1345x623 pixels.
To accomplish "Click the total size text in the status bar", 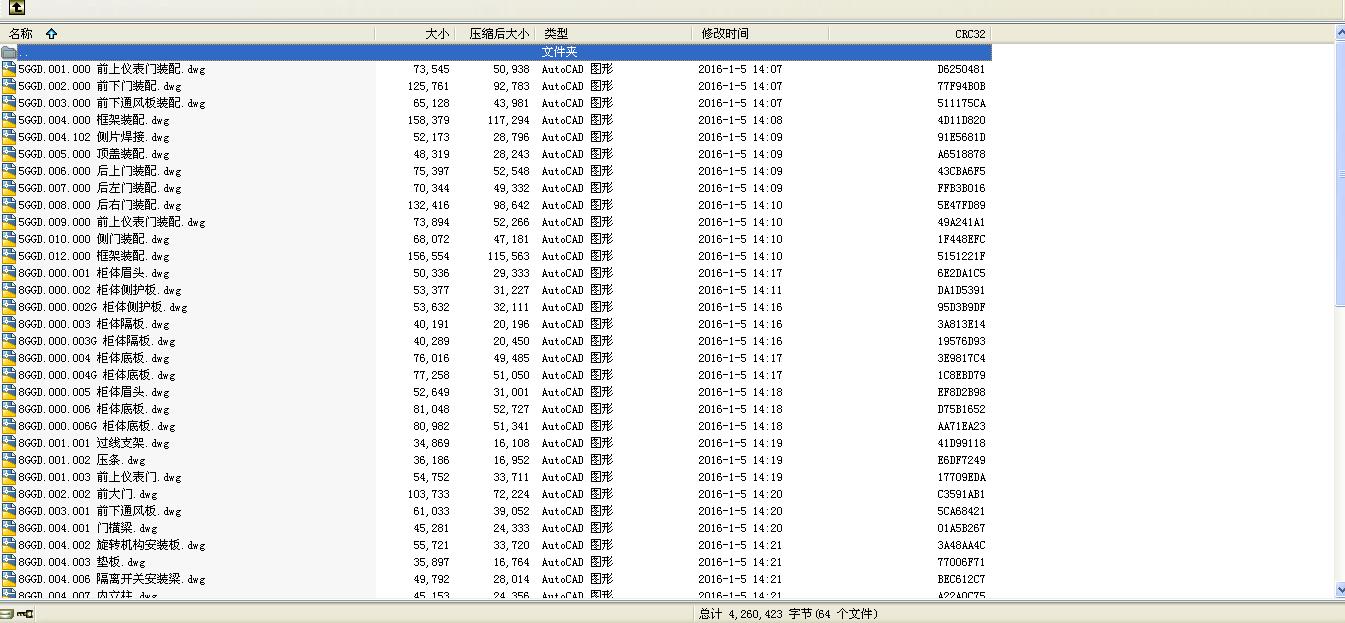I will click(x=788, y=614).
